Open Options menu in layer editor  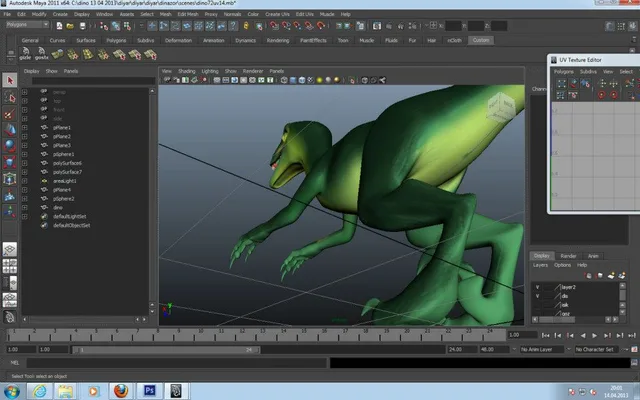pyautogui.click(x=562, y=265)
